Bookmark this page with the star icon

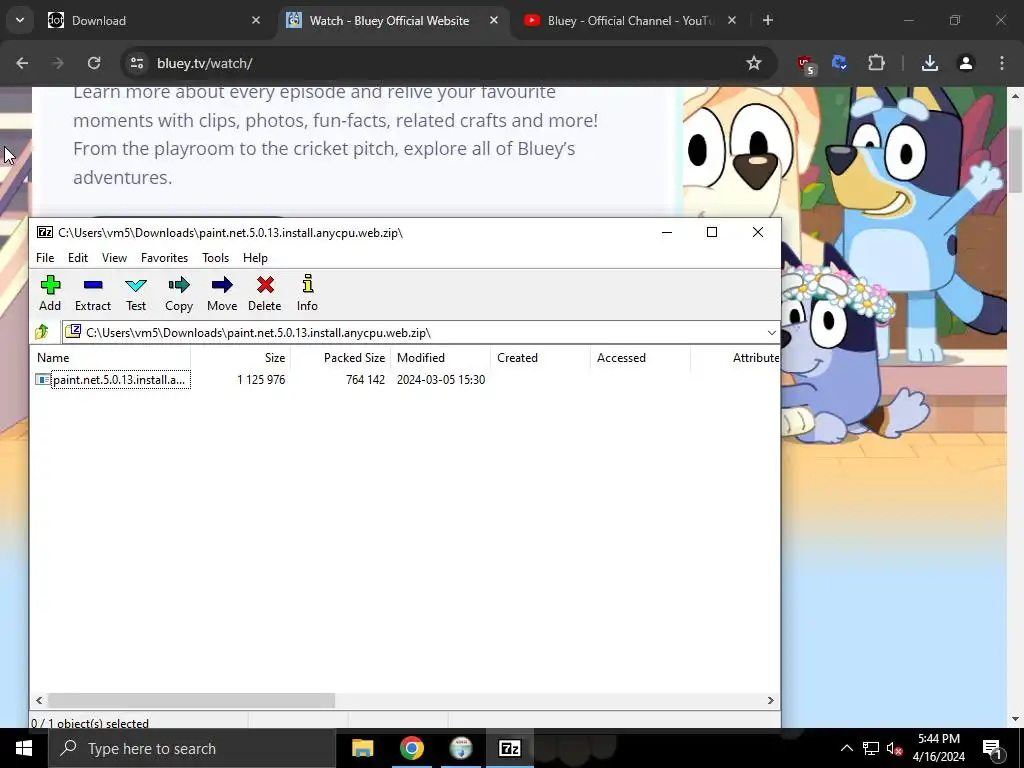[754, 63]
